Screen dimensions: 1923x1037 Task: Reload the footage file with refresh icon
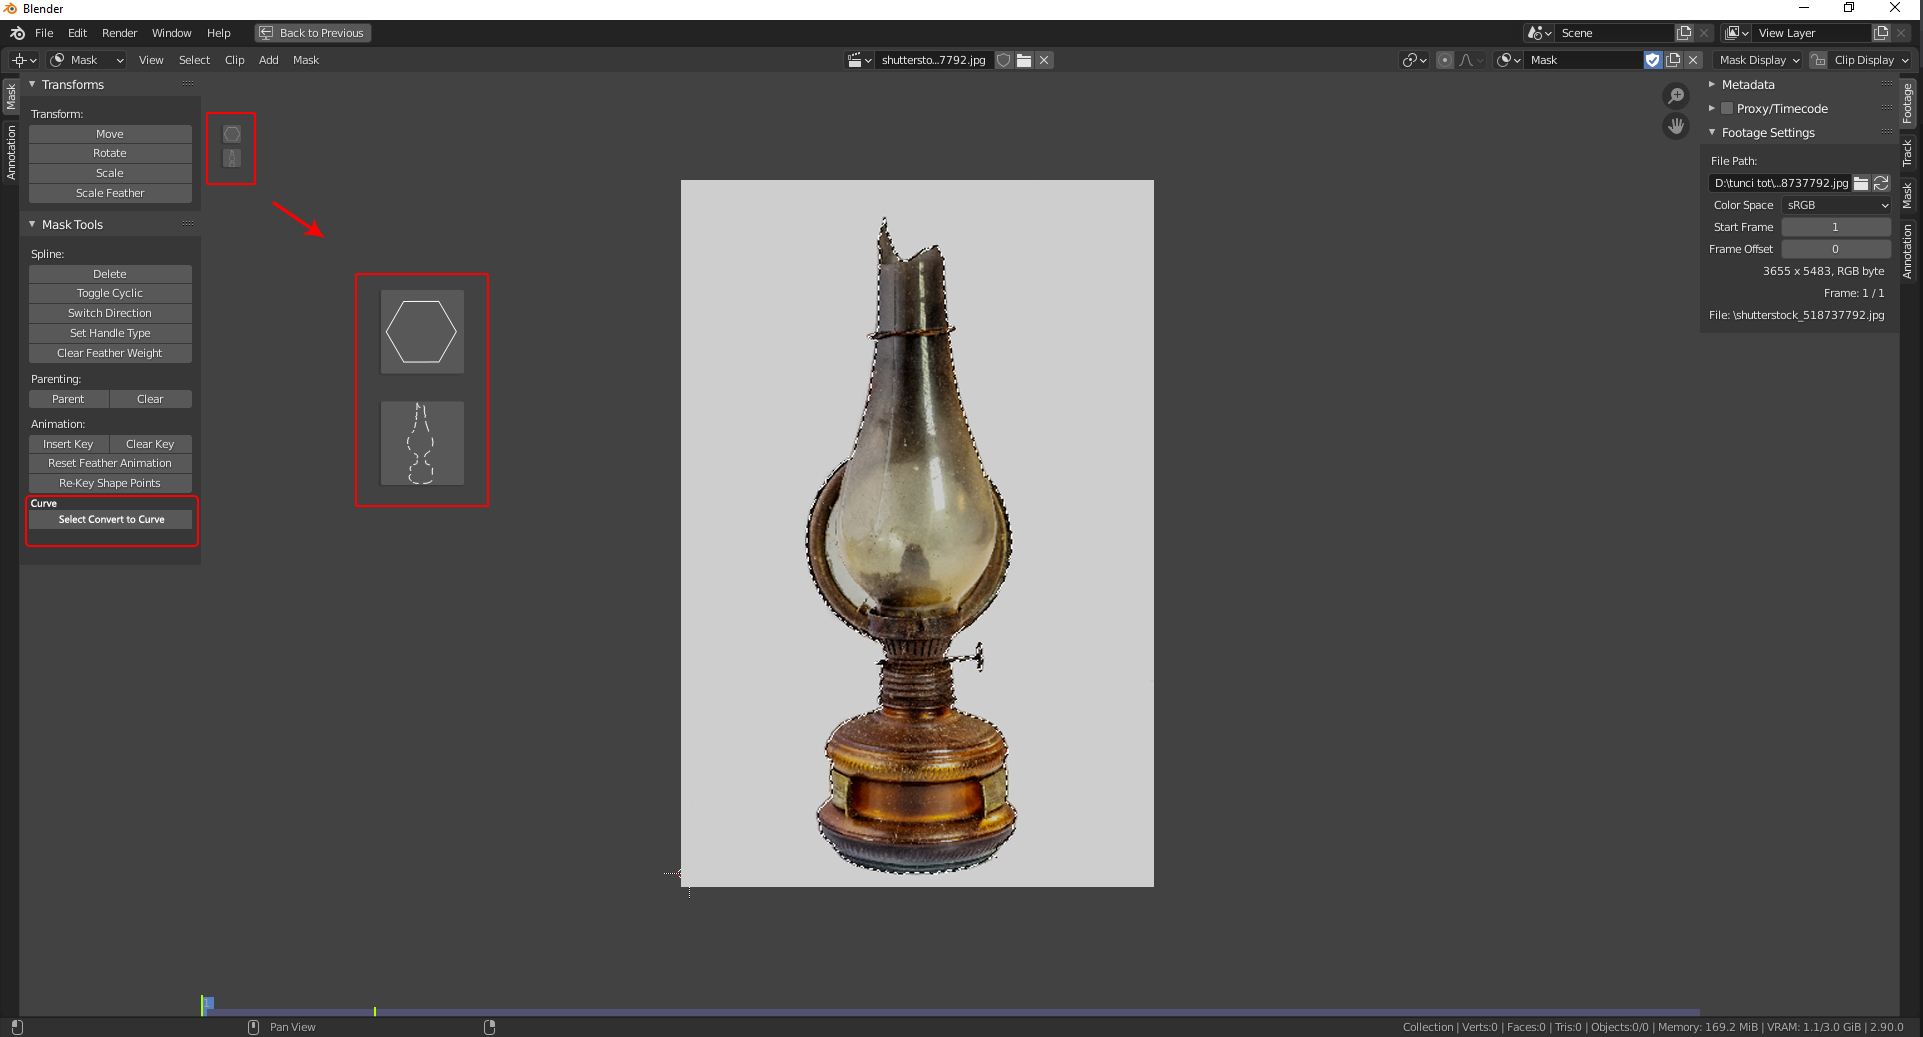click(x=1881, y=183)
